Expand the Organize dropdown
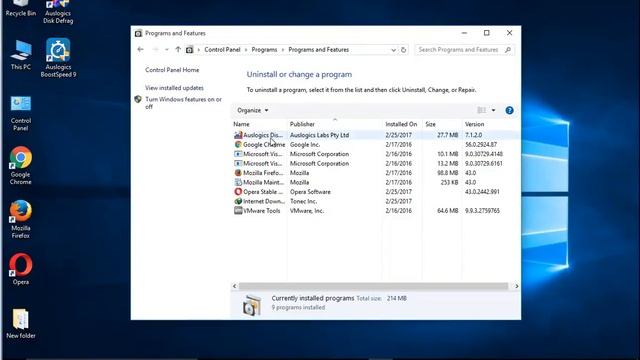This screenshot has height=360, width=640. (253, 110)
